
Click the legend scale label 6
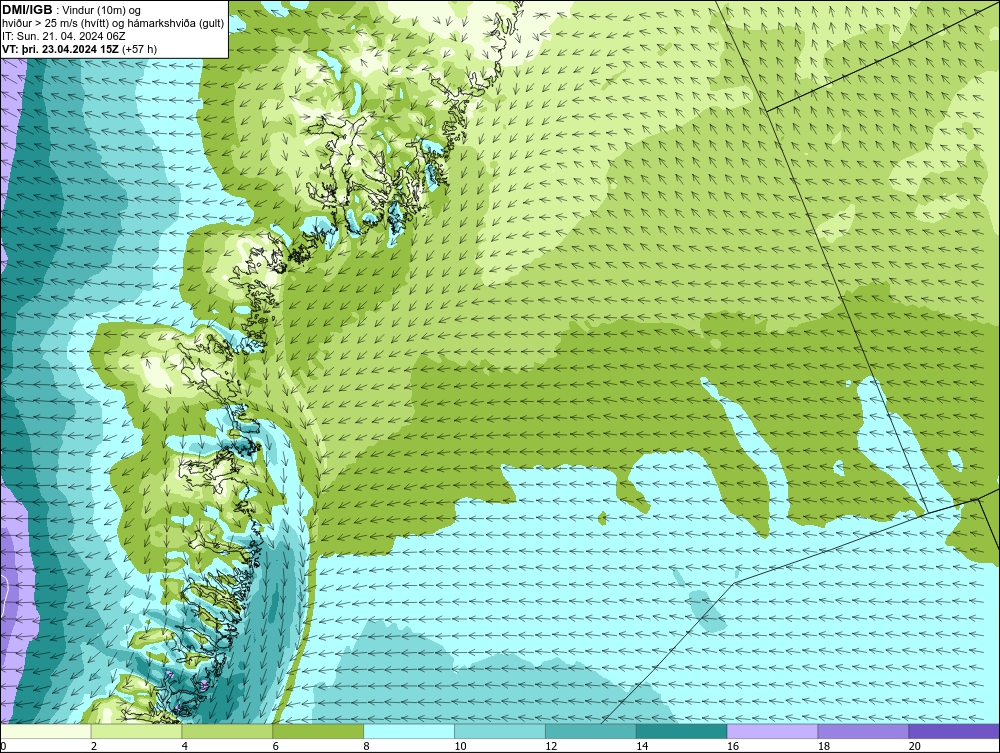276,746
